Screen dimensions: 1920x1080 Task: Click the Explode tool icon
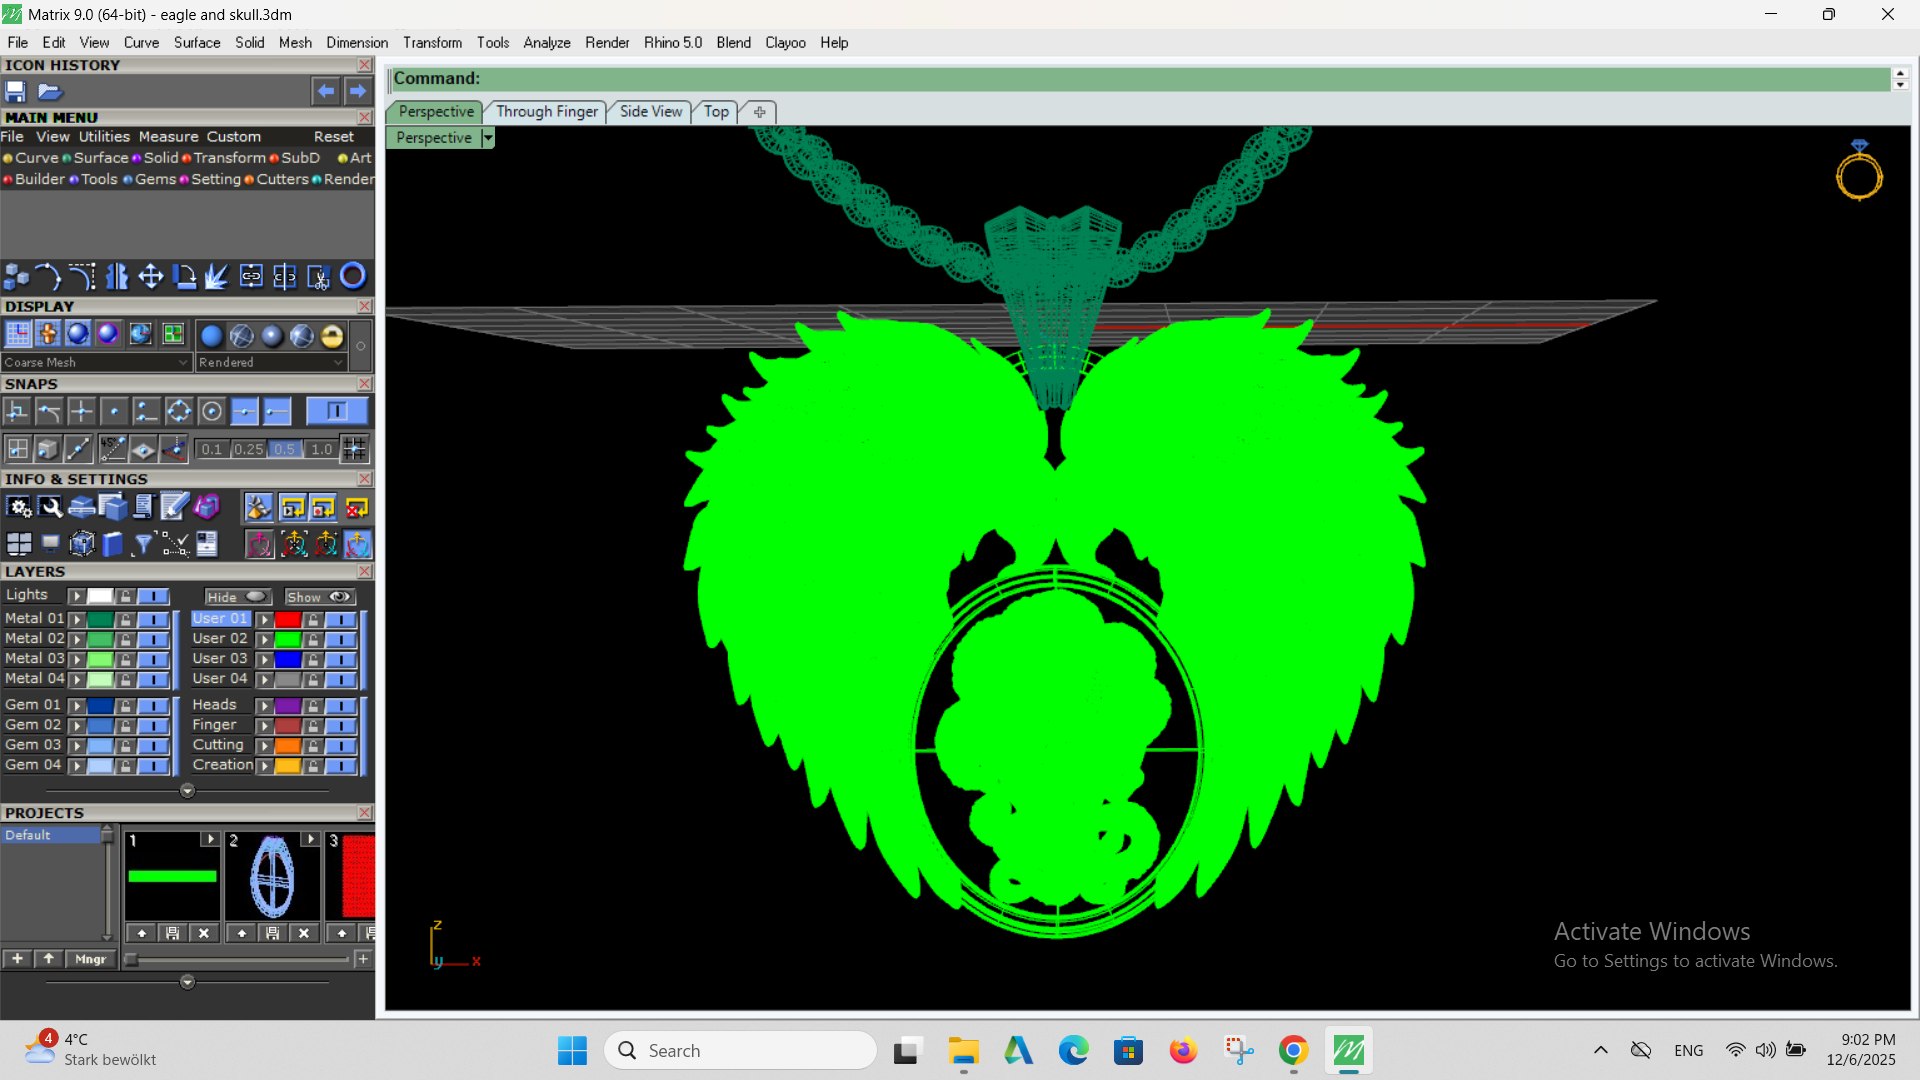pos(217,276)
